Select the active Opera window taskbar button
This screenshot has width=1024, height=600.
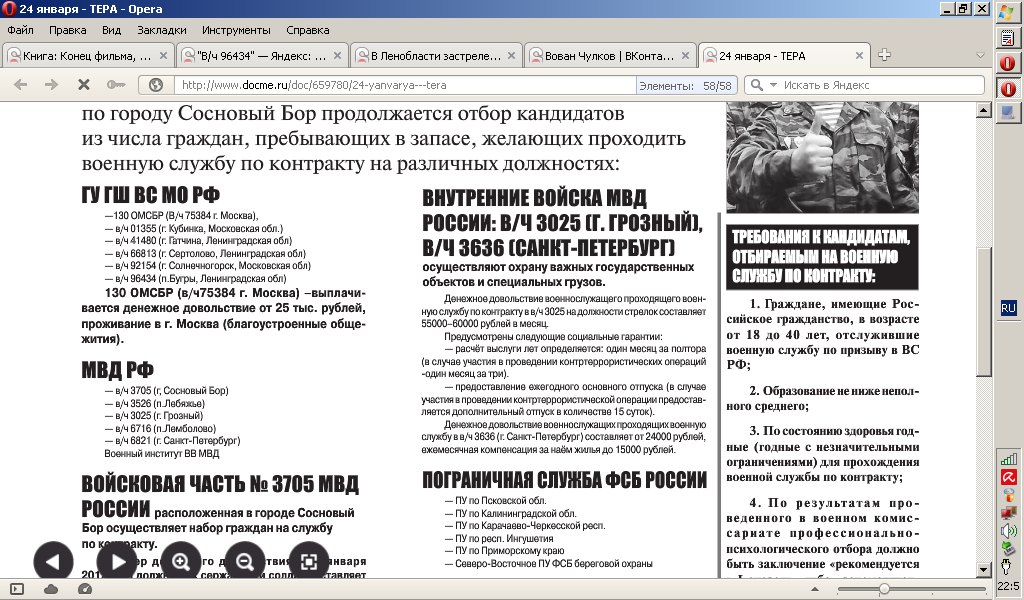[x=1008, y=88]
